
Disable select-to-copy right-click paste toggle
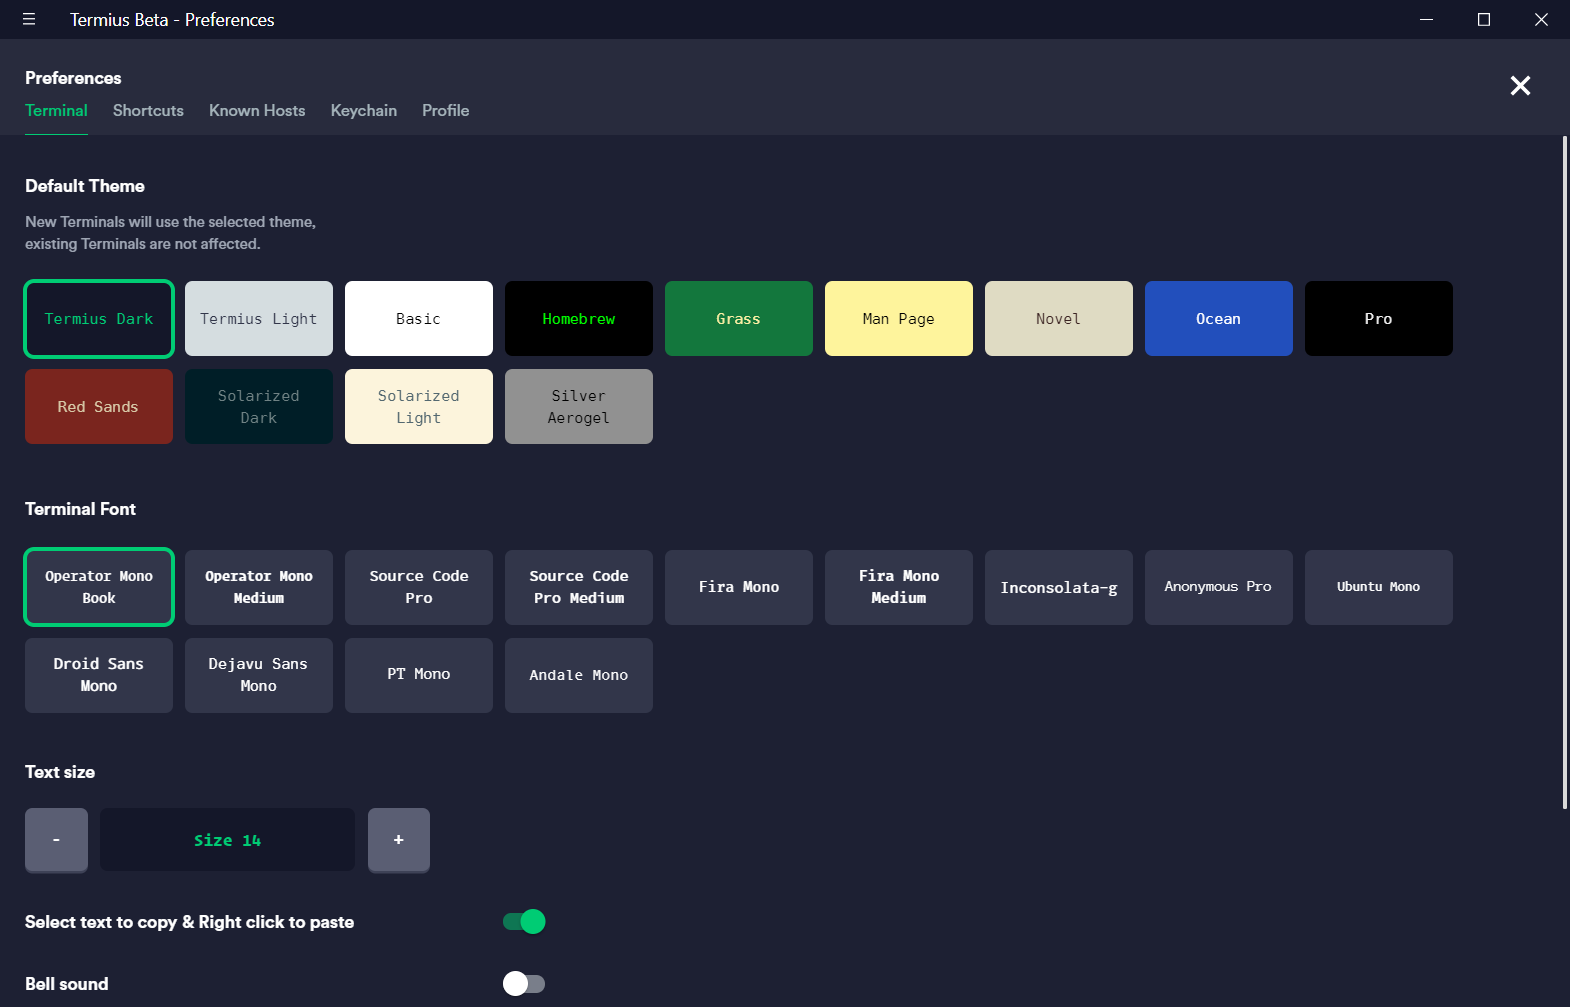(x=524, y=922)
